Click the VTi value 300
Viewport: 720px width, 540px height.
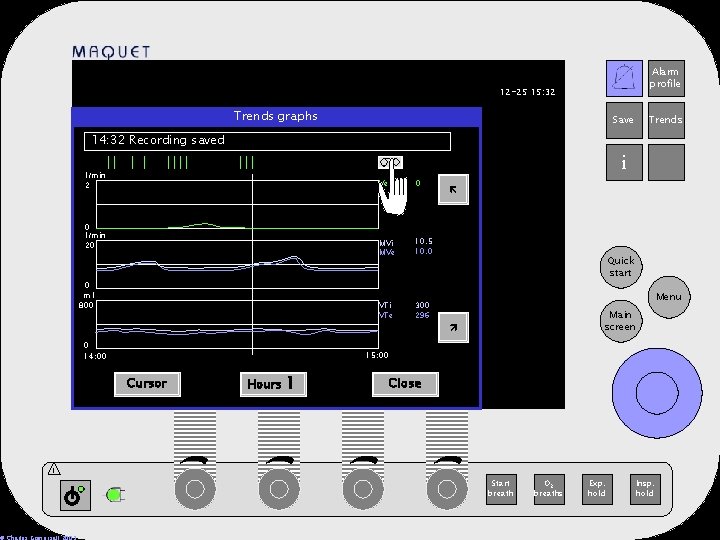click(422, 305)
